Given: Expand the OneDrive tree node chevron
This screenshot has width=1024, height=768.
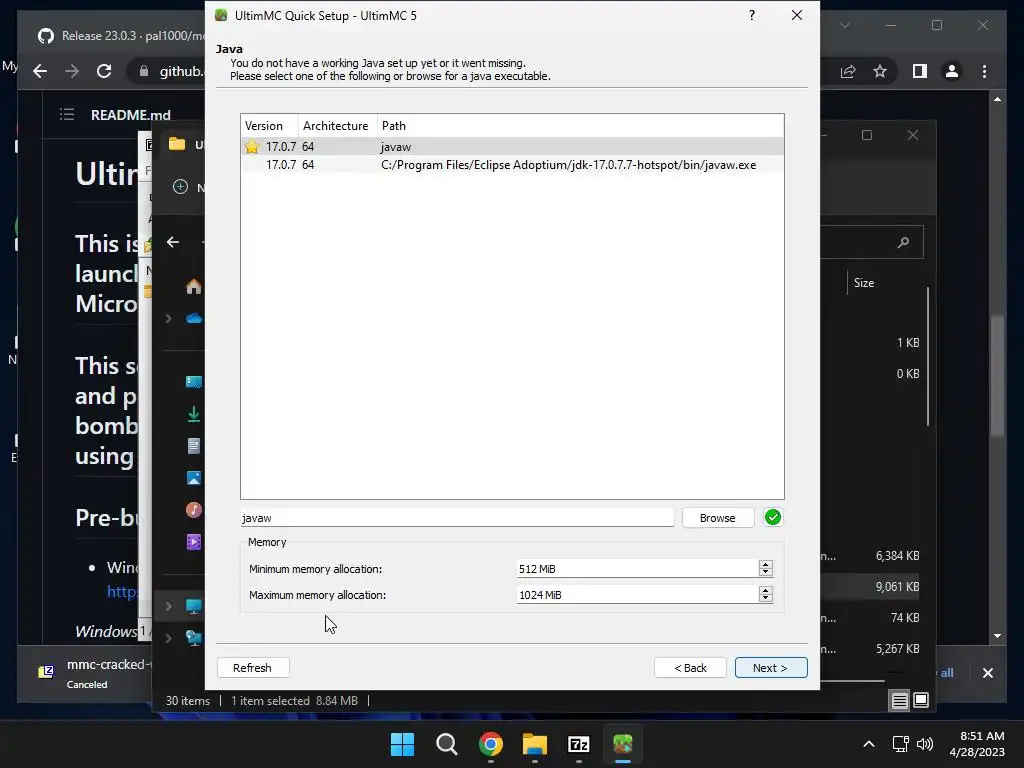Looking at the screenshot, I should pyautogui.click(x=168, y=319).
